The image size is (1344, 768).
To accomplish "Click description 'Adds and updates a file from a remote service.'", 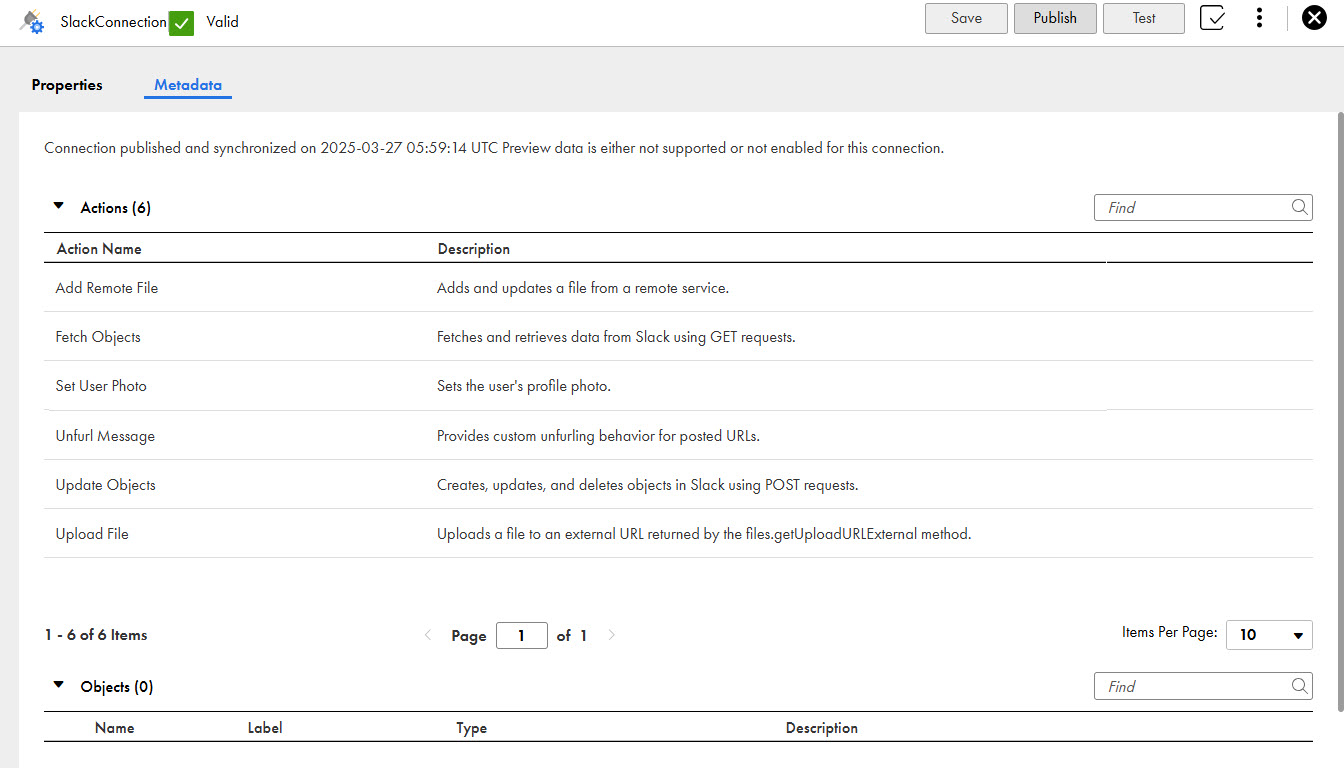I will click(x=583, y=288).
